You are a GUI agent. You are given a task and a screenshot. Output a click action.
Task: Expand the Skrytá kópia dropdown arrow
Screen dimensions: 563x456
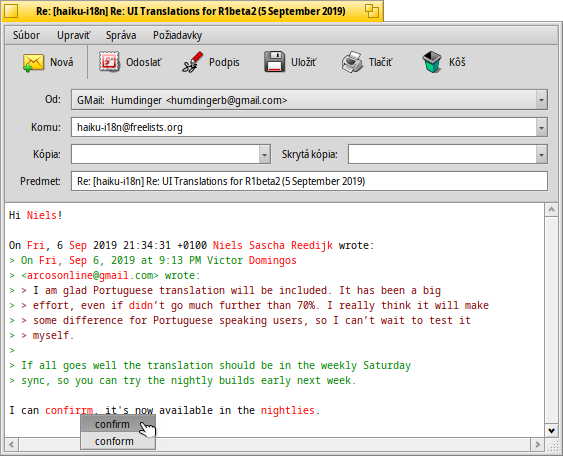(x=541, y=154)
